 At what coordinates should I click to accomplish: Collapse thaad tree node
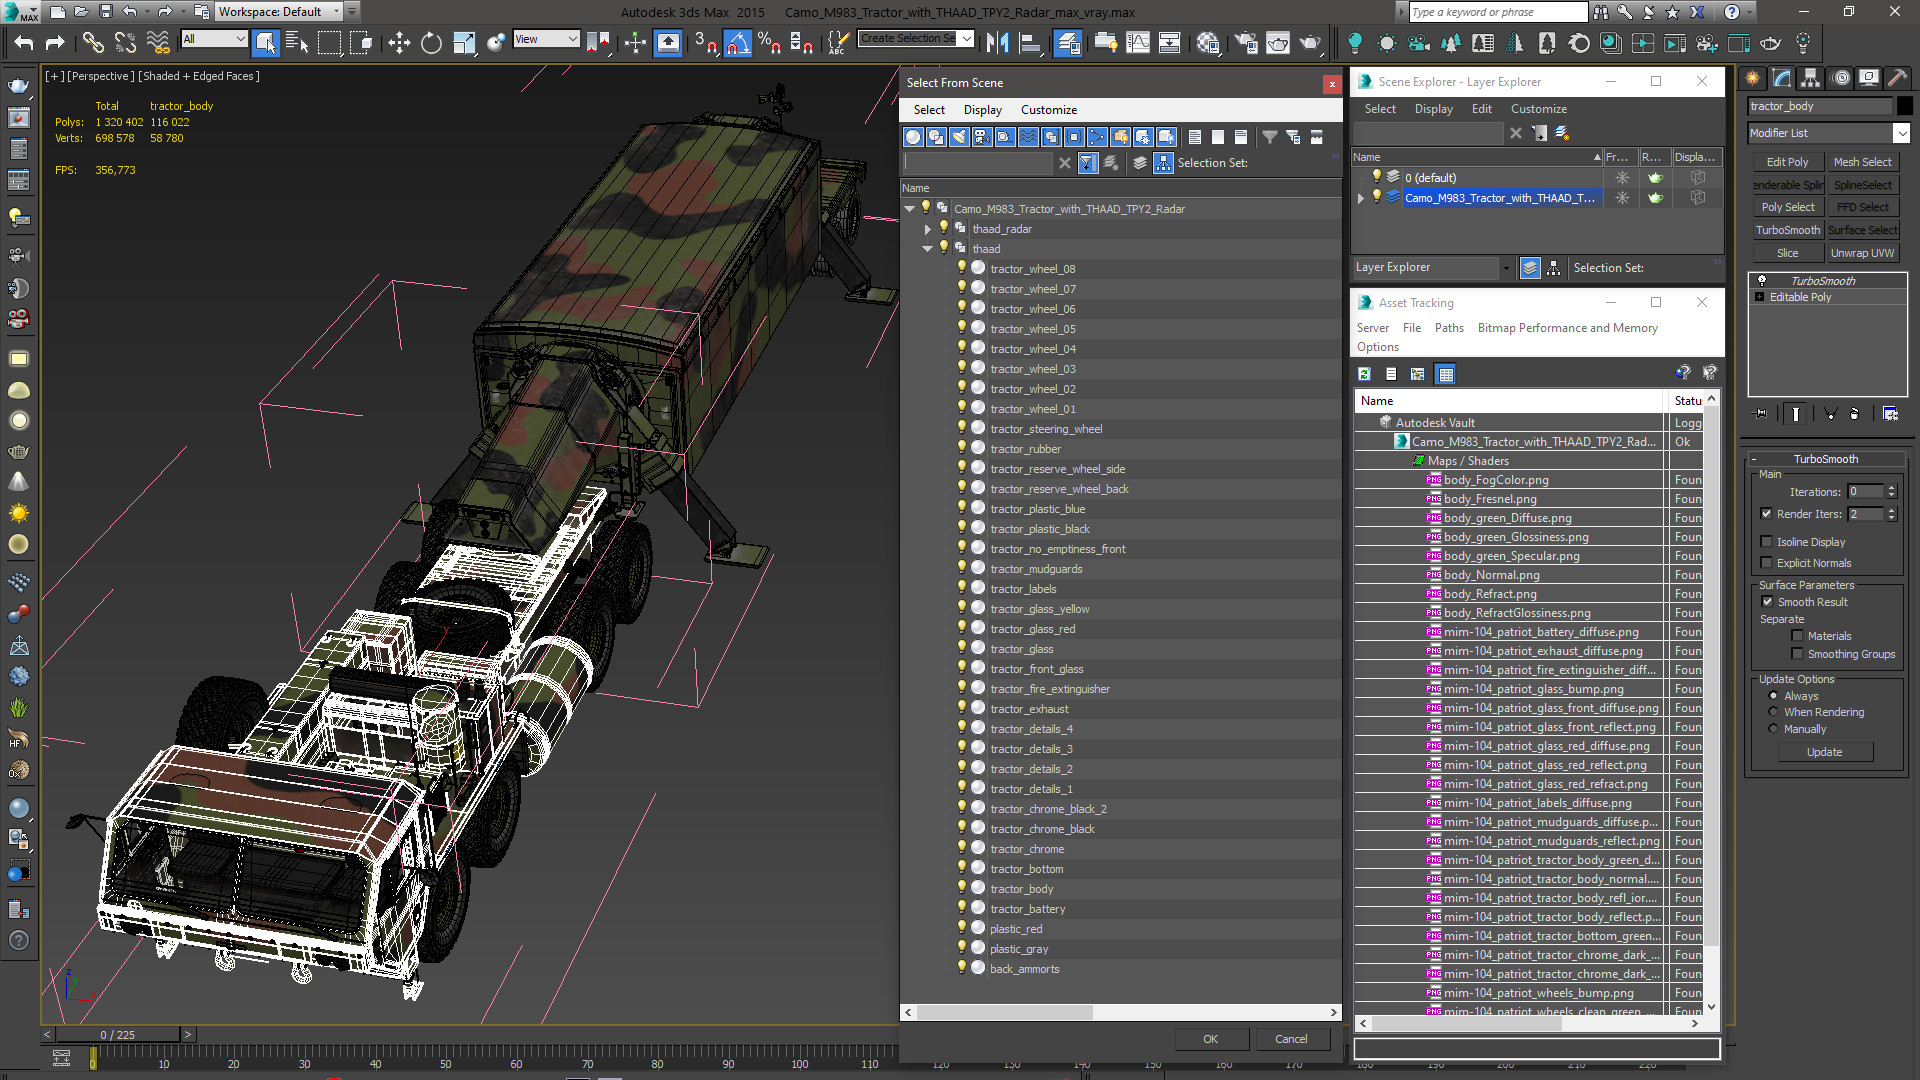[928, 249]
